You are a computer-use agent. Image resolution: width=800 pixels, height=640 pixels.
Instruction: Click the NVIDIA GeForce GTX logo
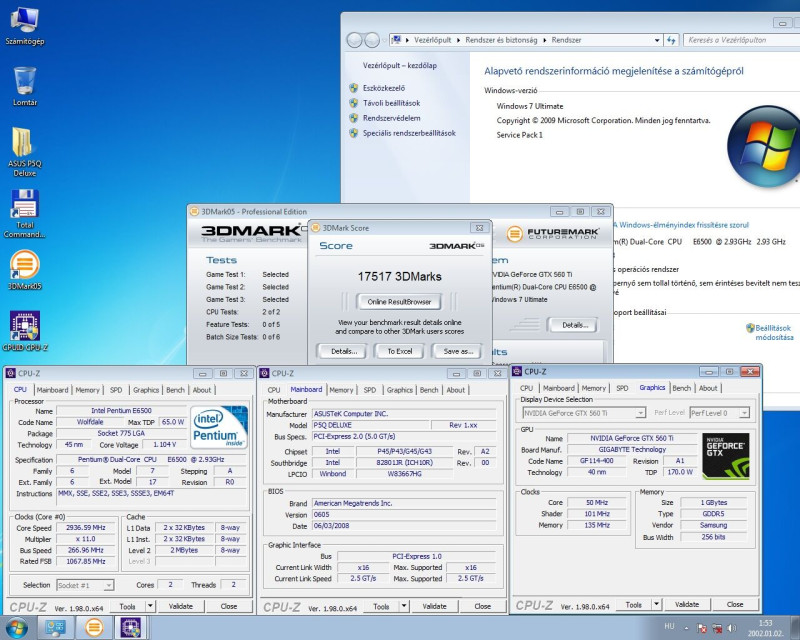point(726,456)
